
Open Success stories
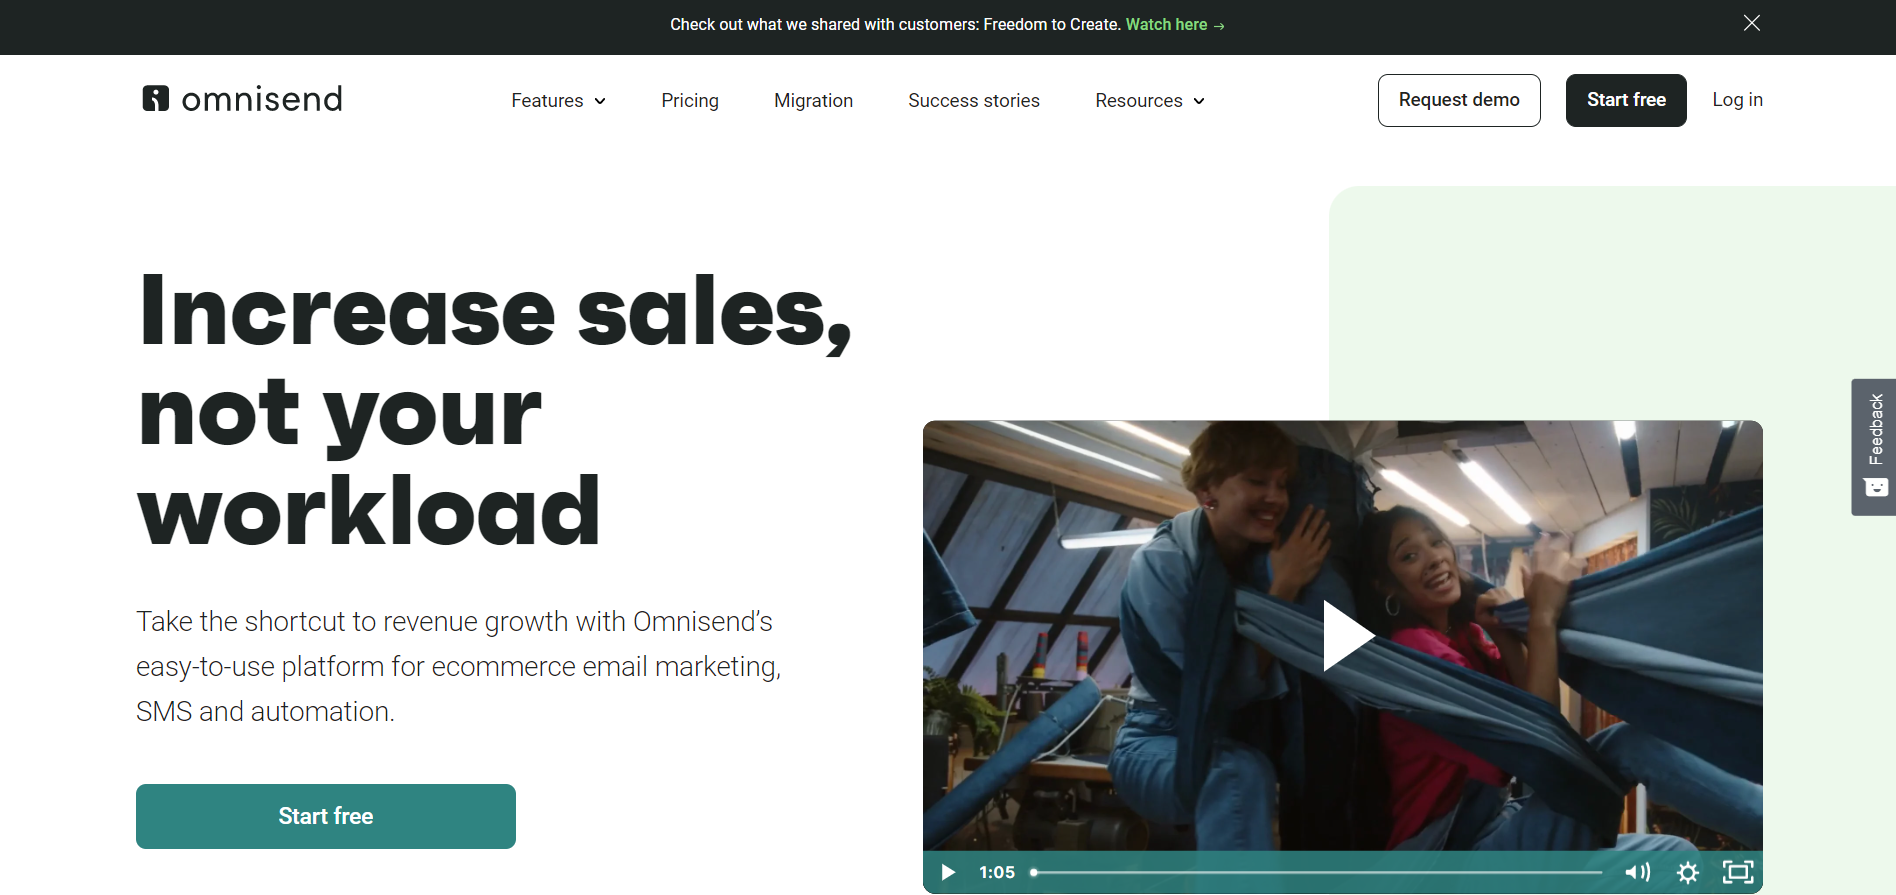(974, 100)
